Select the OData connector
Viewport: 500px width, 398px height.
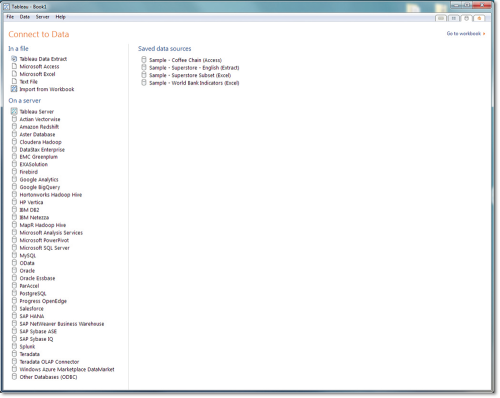coord(27,263)
